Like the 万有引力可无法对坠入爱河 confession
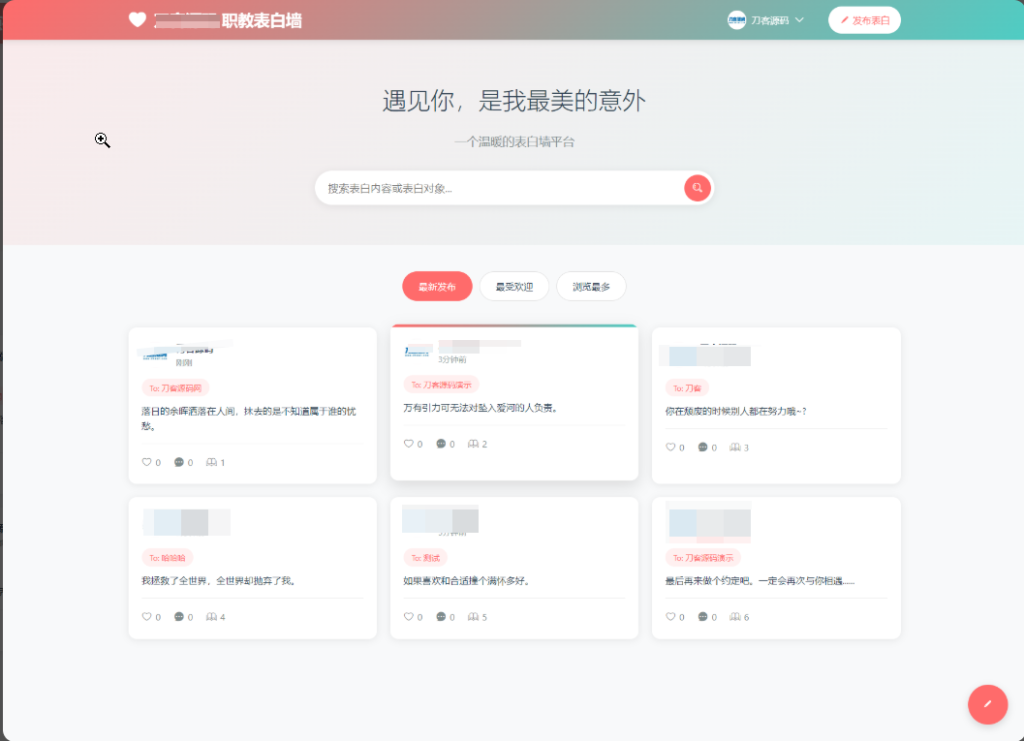The image size is (1024, 741). (x=409, y=444)
